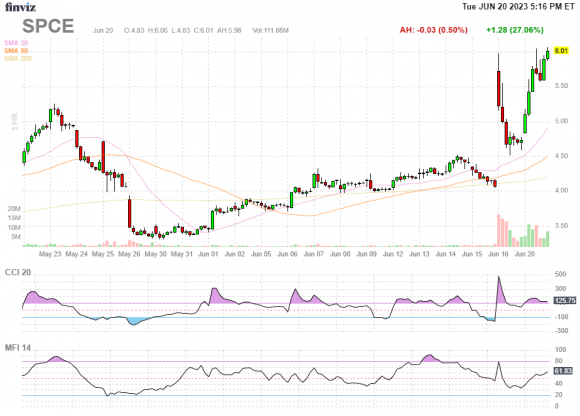The image size is (580, 416).
Task: Click the 20M volume axis label
Action: click(x=14, y=209)
